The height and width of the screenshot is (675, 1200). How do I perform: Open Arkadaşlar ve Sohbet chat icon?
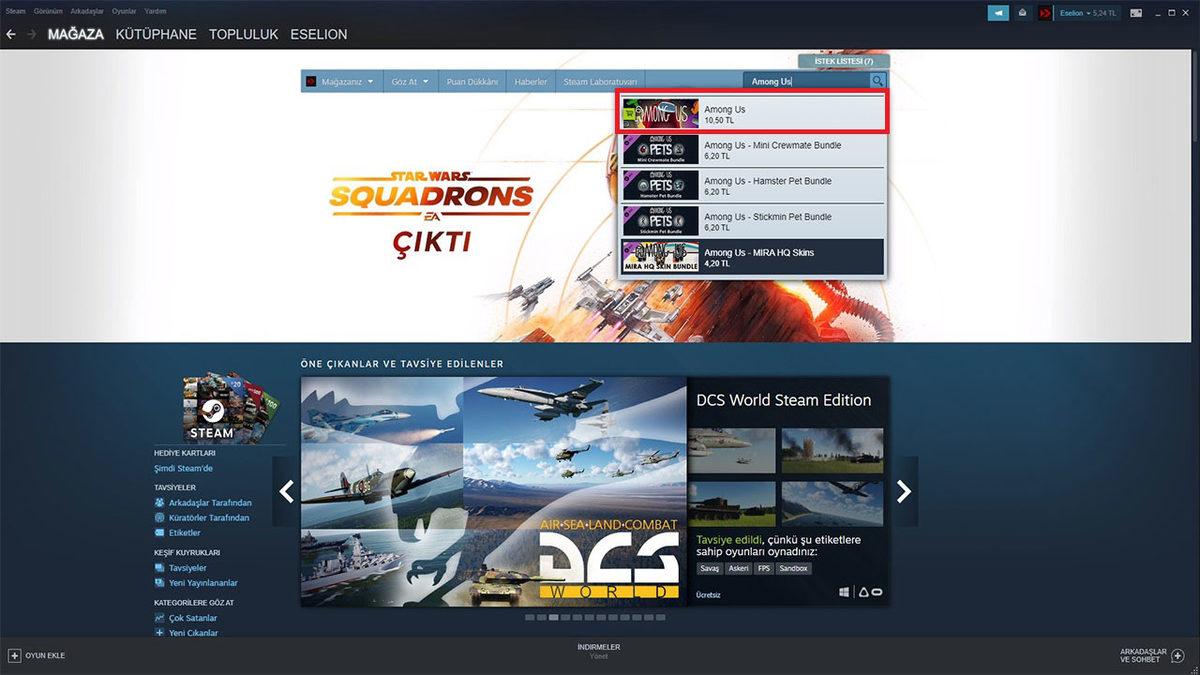[x=1177, y=655]
